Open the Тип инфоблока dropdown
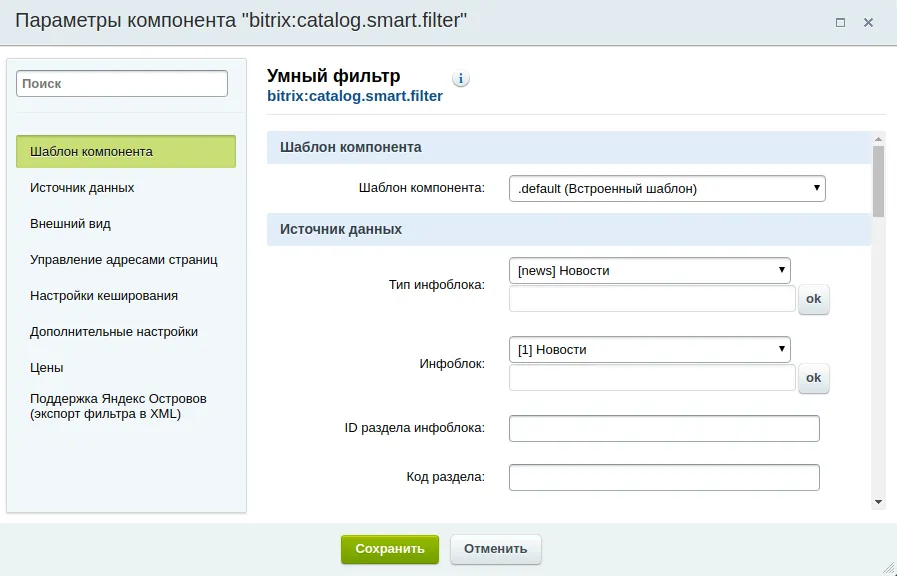Screen dimensions: 897x576 649,270
